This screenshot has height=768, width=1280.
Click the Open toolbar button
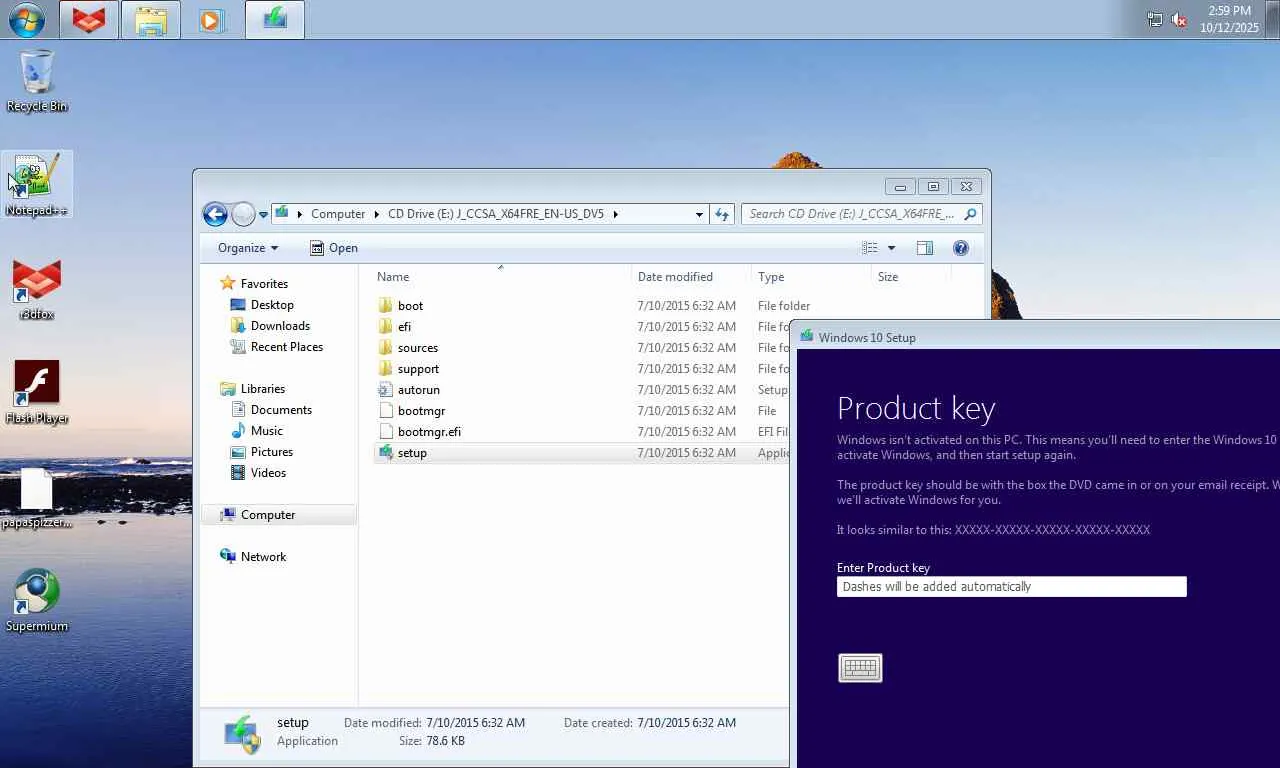coord(334,248)
